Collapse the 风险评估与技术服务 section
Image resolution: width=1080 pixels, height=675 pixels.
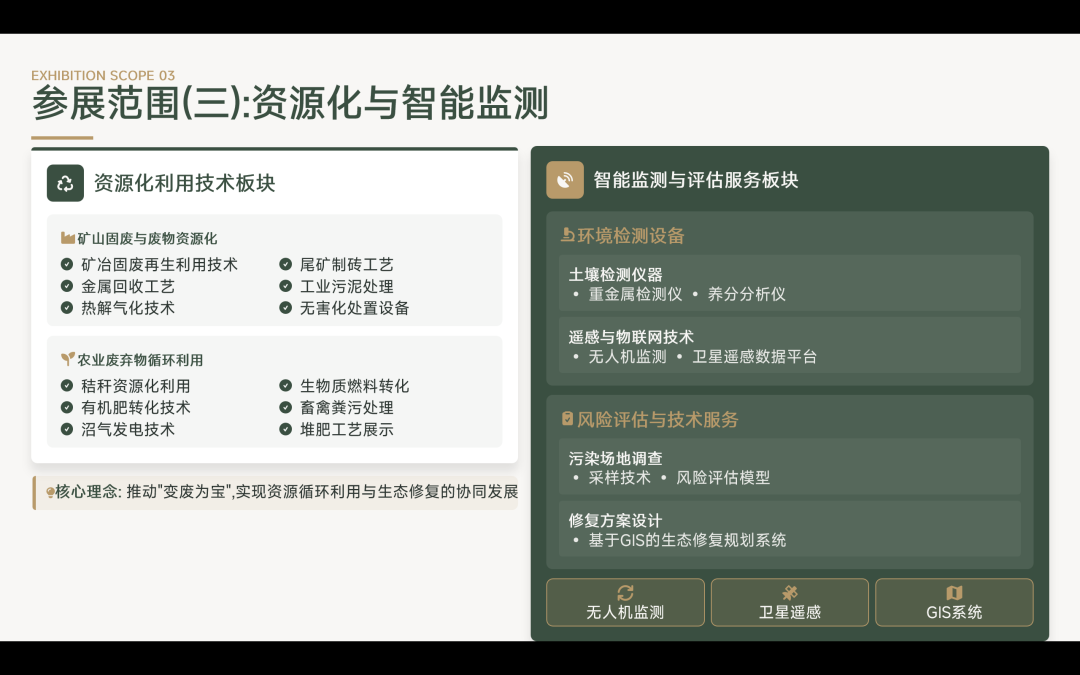(x=650, y=419)
